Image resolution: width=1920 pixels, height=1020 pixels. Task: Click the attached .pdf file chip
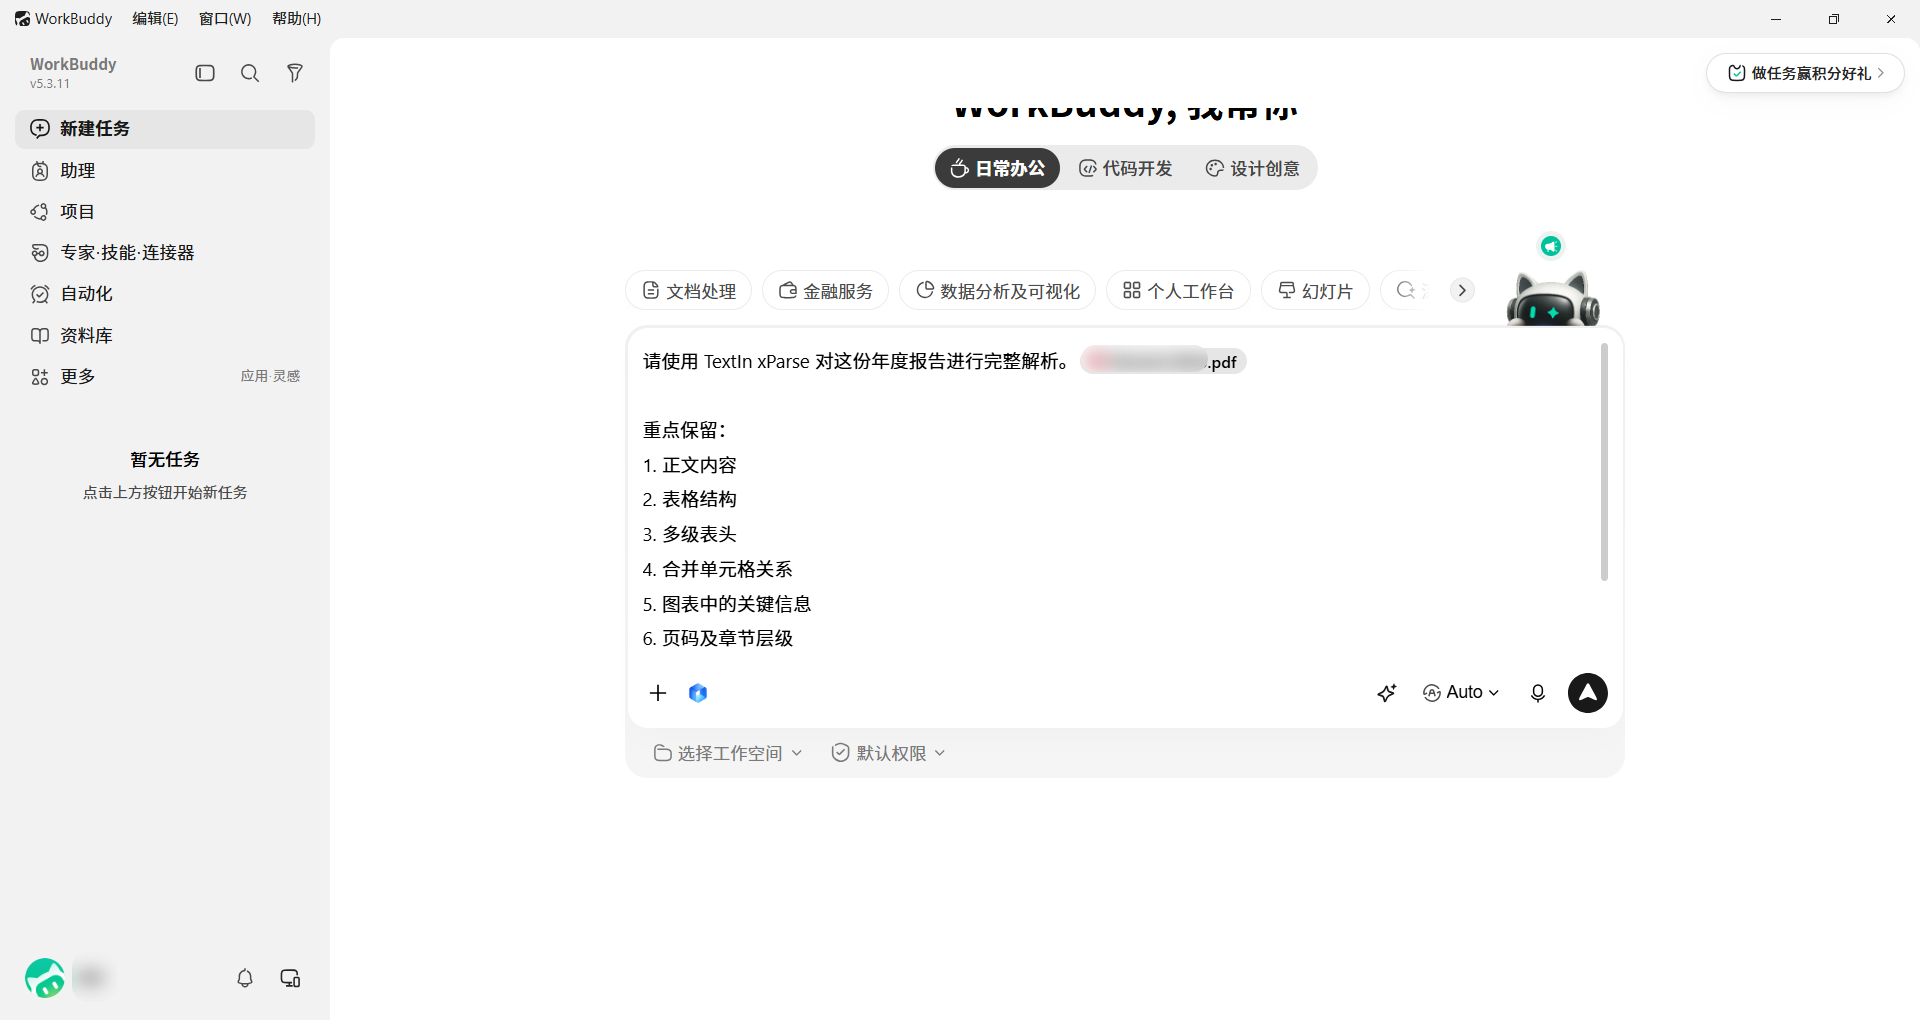[1163, 361]
